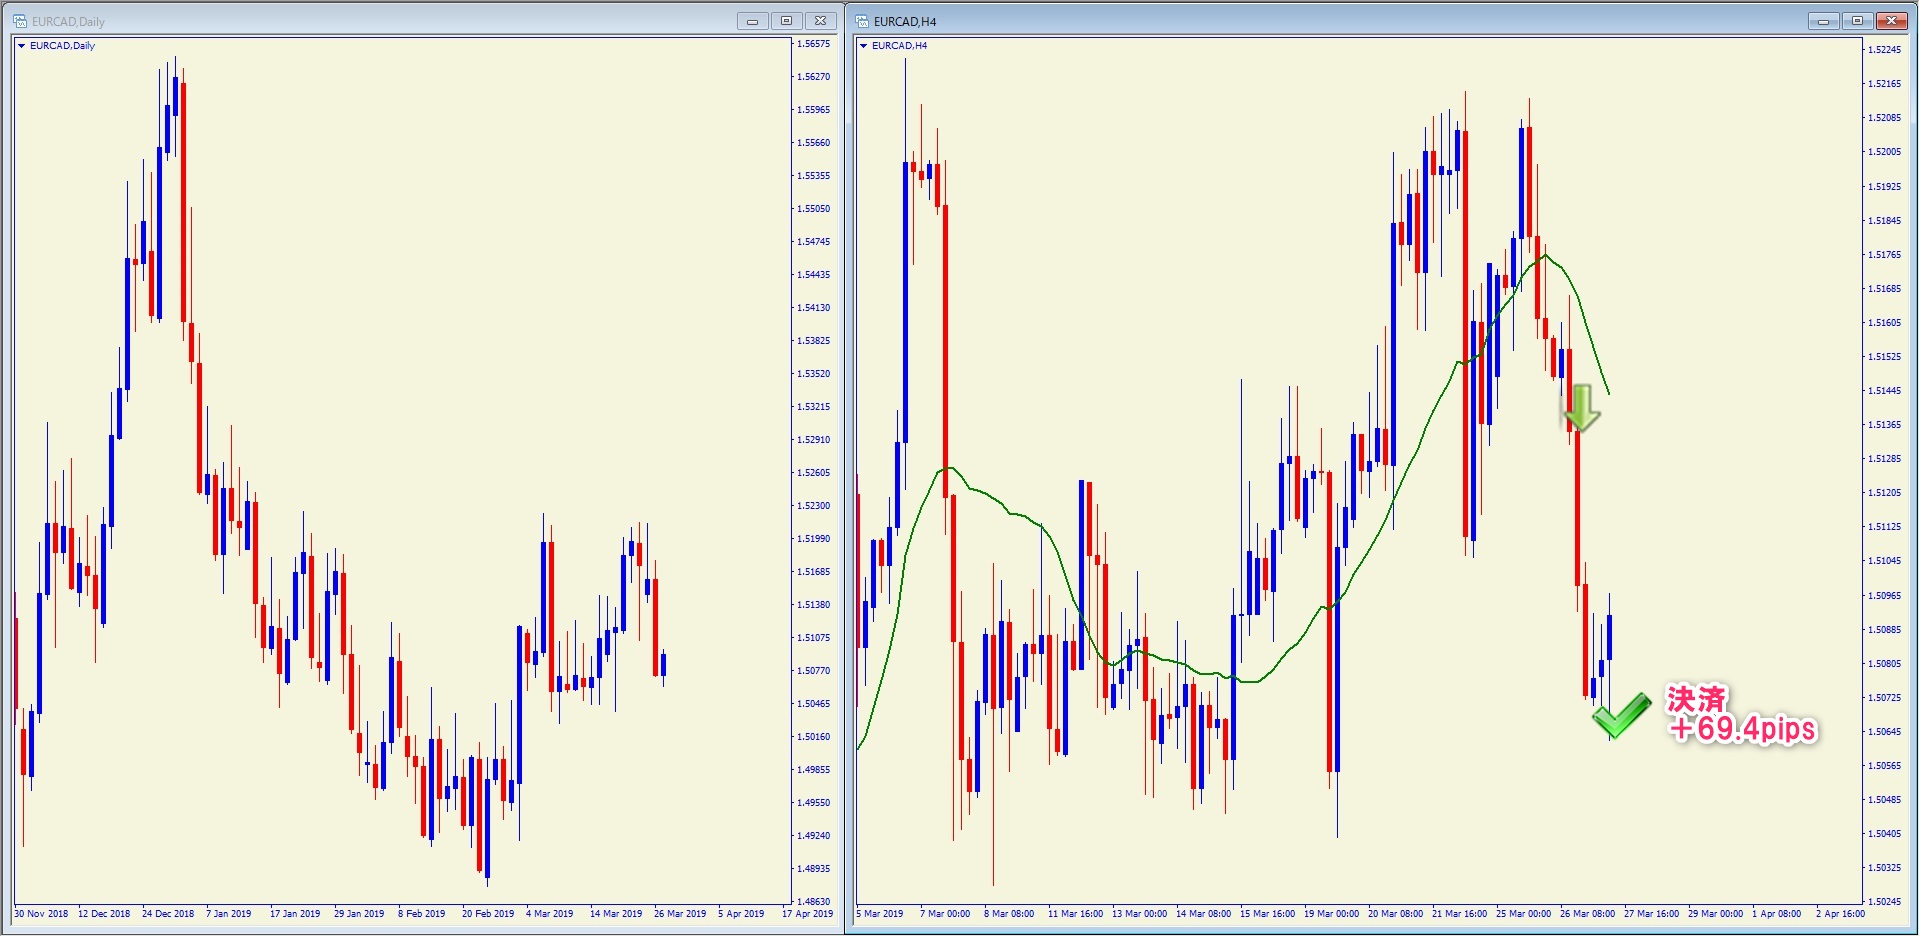Click the 1.53215 price label on Daily chart
Viewport: 1920px width, 937px height.
click(x=813, y=407)
